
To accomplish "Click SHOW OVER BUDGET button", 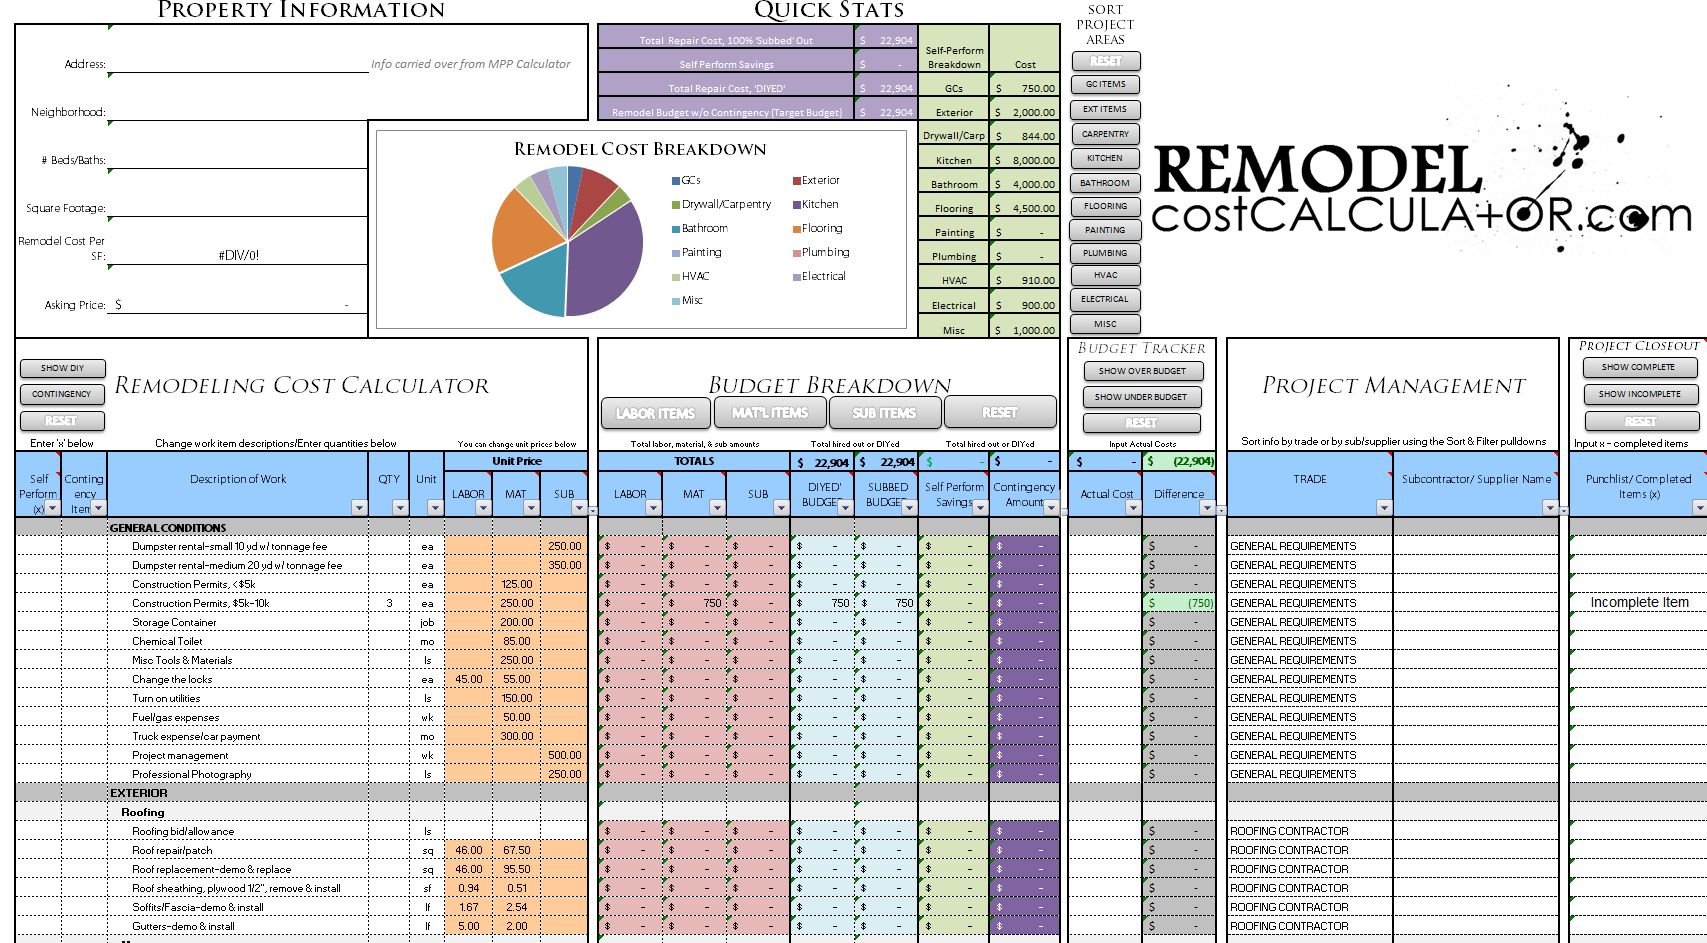I will [1142, 371].
